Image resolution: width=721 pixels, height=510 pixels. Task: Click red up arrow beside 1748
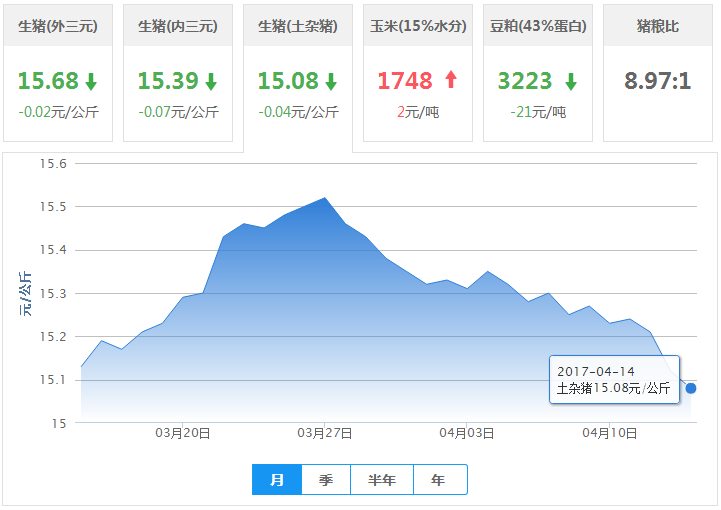click(450, 80)
